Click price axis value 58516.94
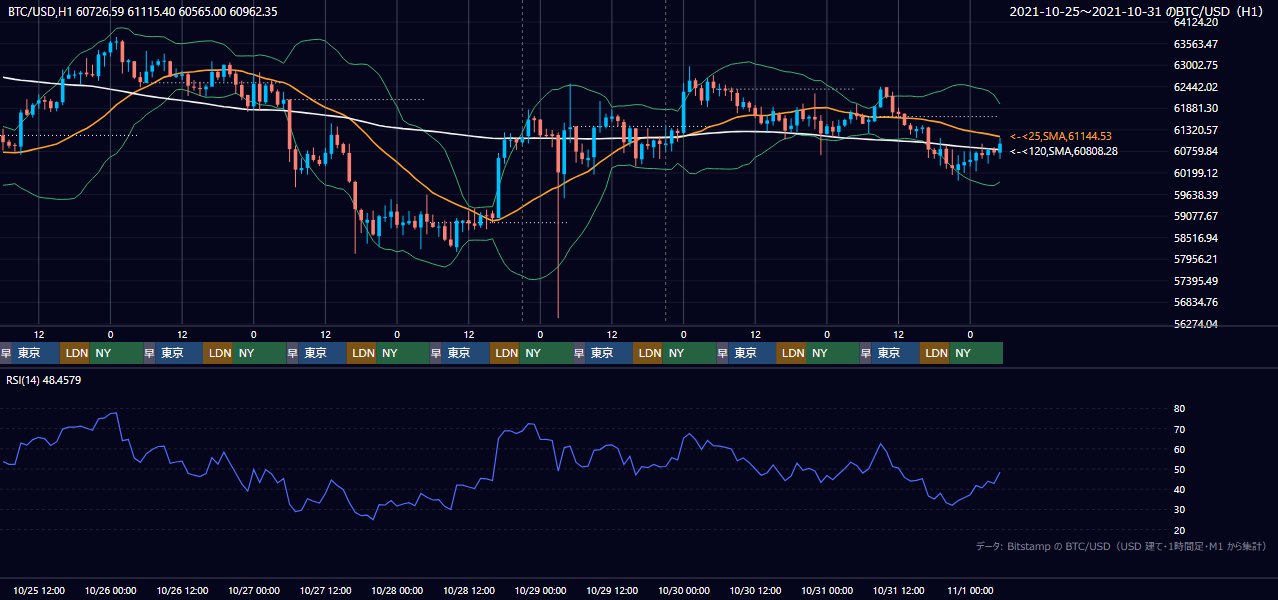This screenshot has width=1278, height=600. pos(1196,238)
